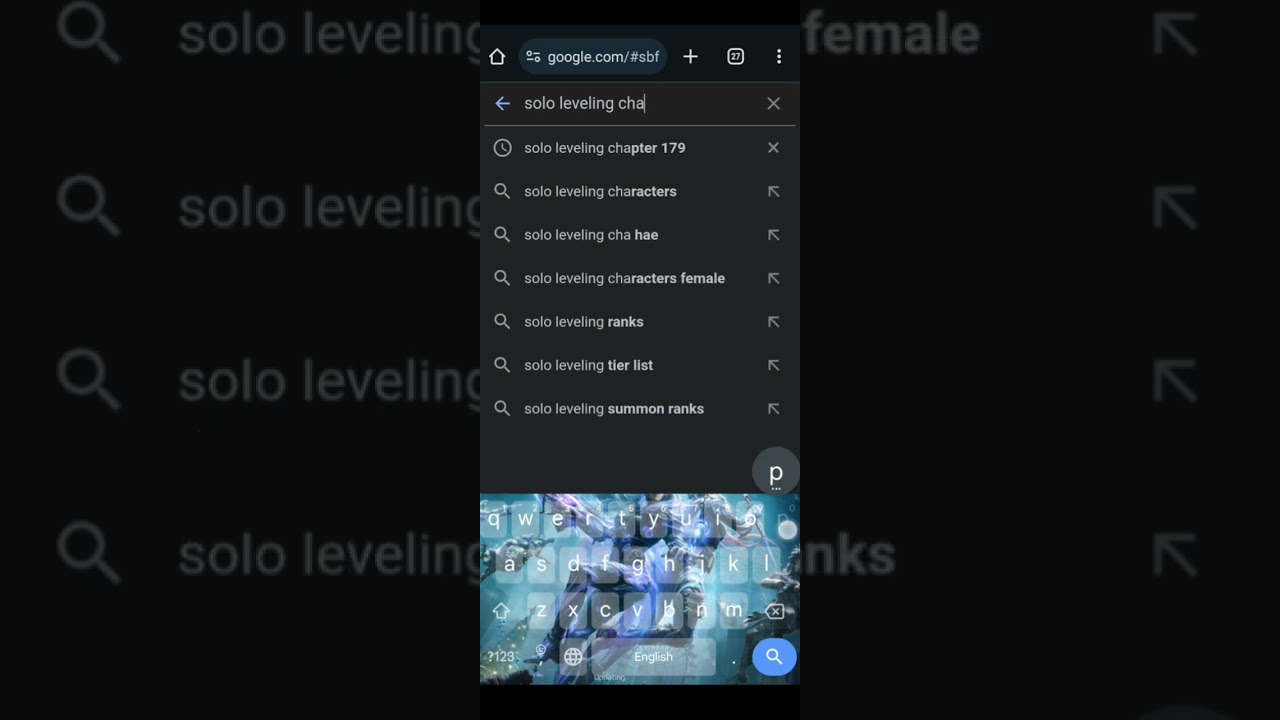Tap the 'm' key
1280x720 pixels.
[733, 611]
